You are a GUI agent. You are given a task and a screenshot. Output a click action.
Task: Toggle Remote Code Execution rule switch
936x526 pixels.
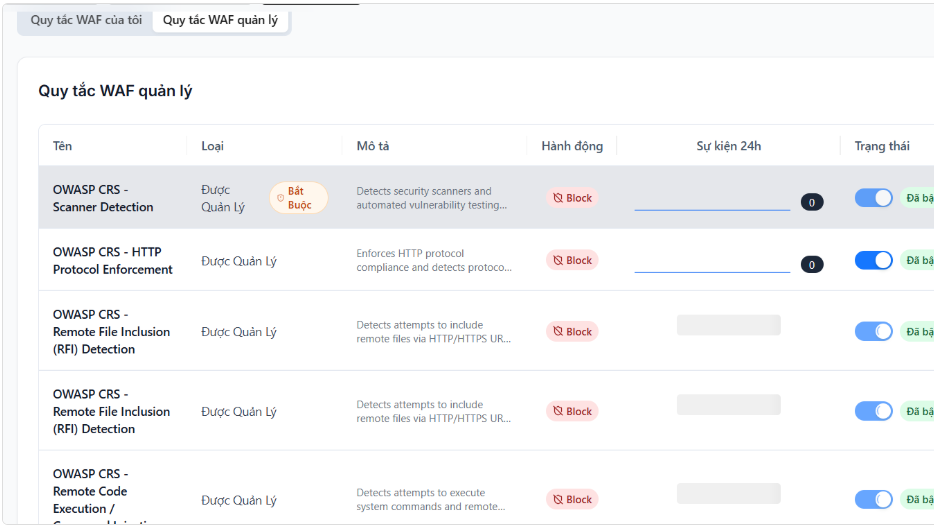pos(873,499)
